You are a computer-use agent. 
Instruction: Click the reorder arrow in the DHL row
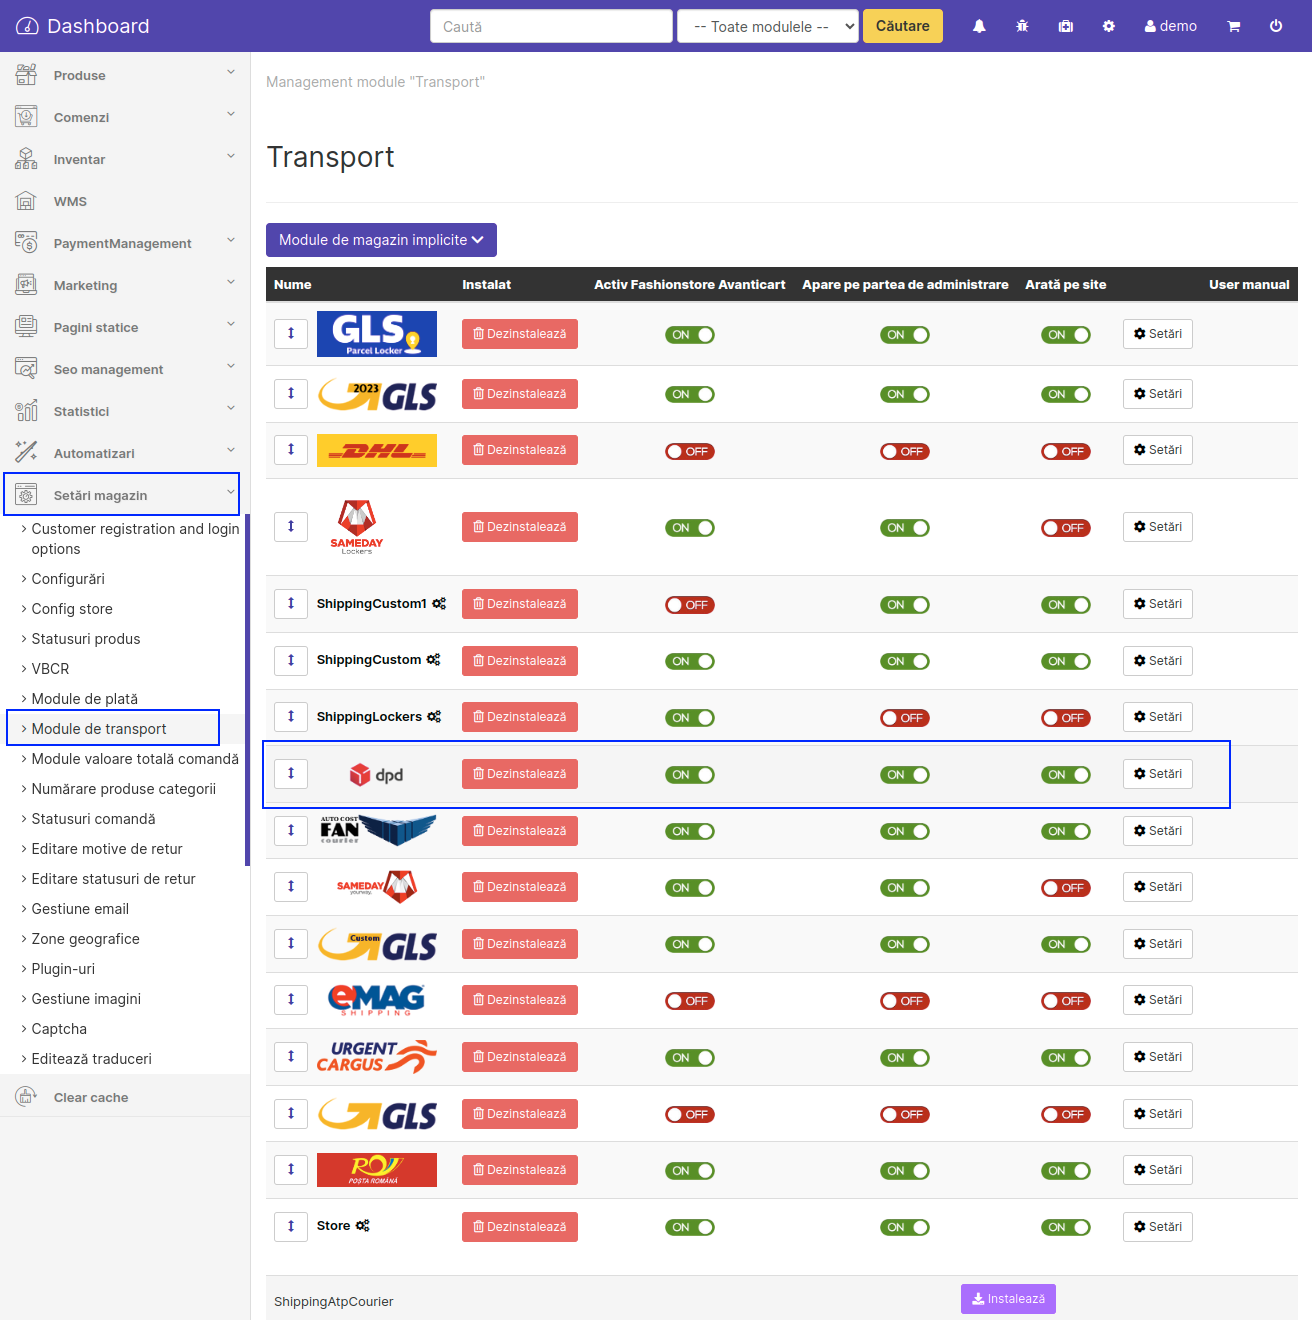click(291, 449)
